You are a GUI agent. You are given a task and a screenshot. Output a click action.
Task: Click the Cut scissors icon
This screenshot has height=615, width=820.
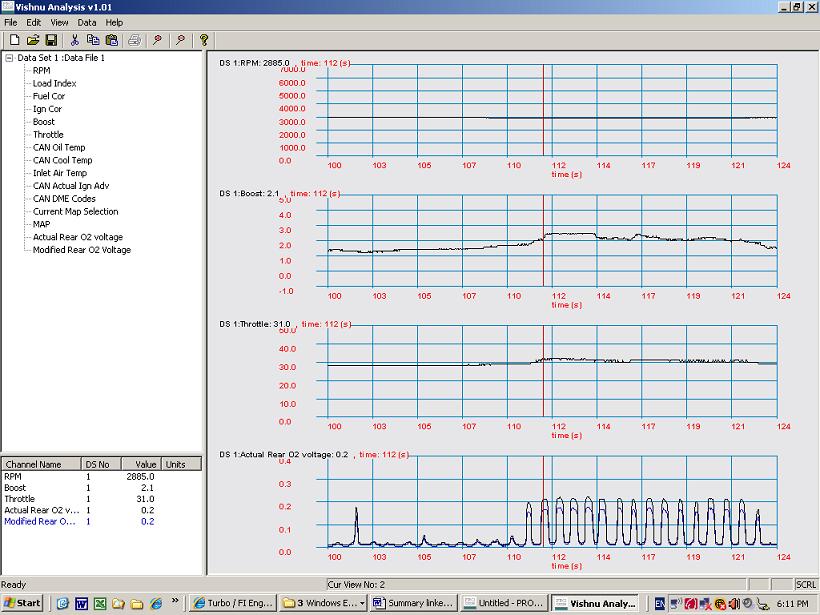(74, 40)
